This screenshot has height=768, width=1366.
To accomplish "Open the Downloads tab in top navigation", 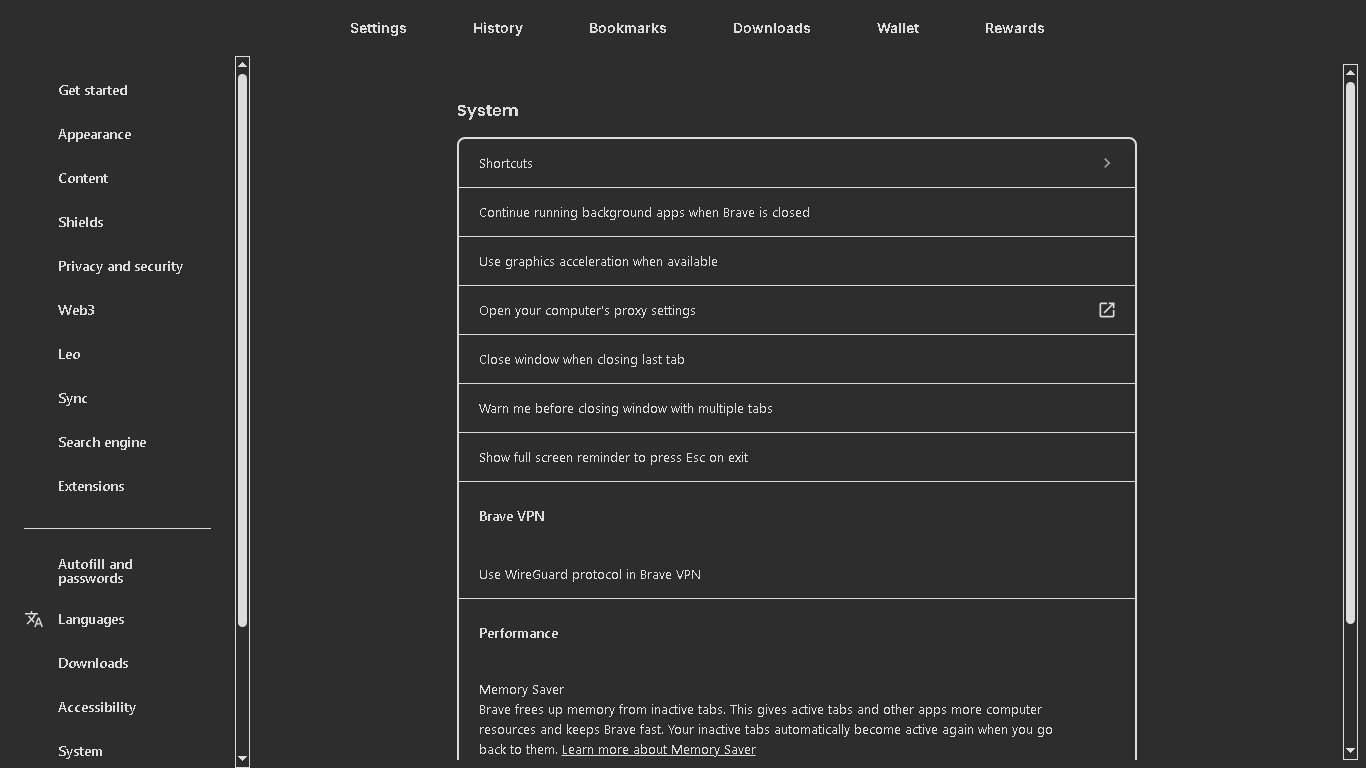I will point(772,28).
